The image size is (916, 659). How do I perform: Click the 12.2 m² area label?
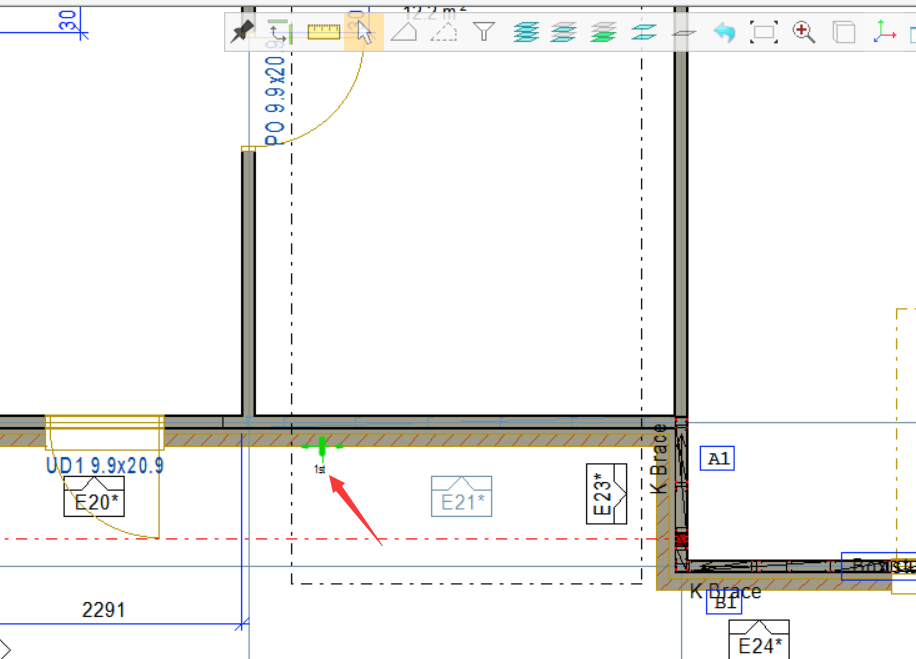coord(434,11)
